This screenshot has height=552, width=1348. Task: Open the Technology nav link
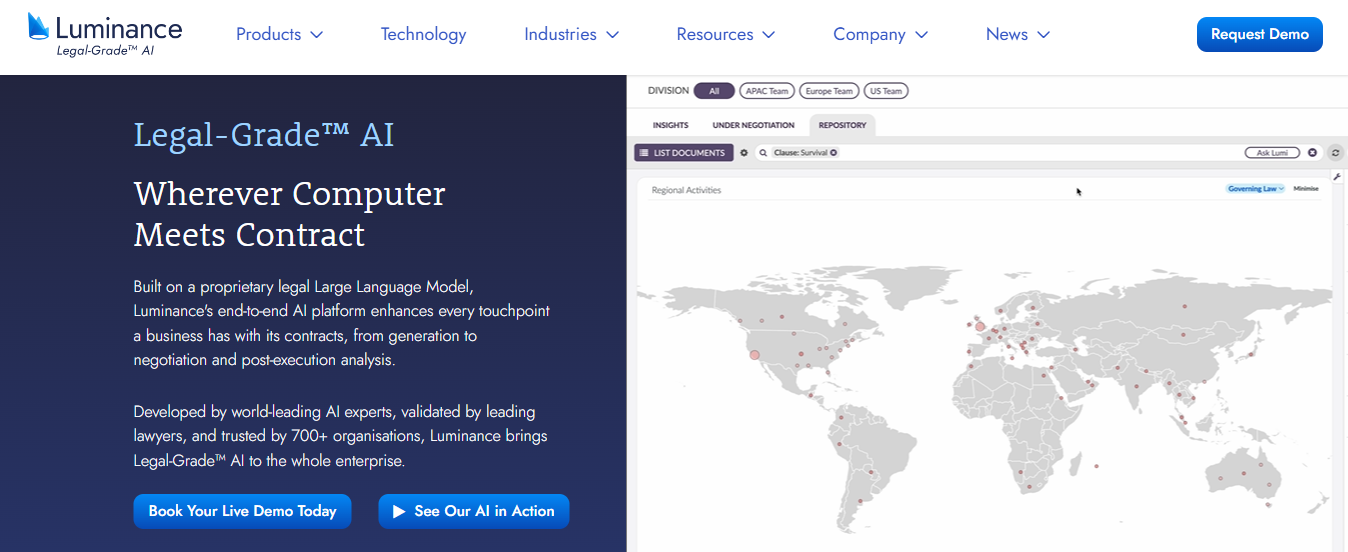point(423,34)
